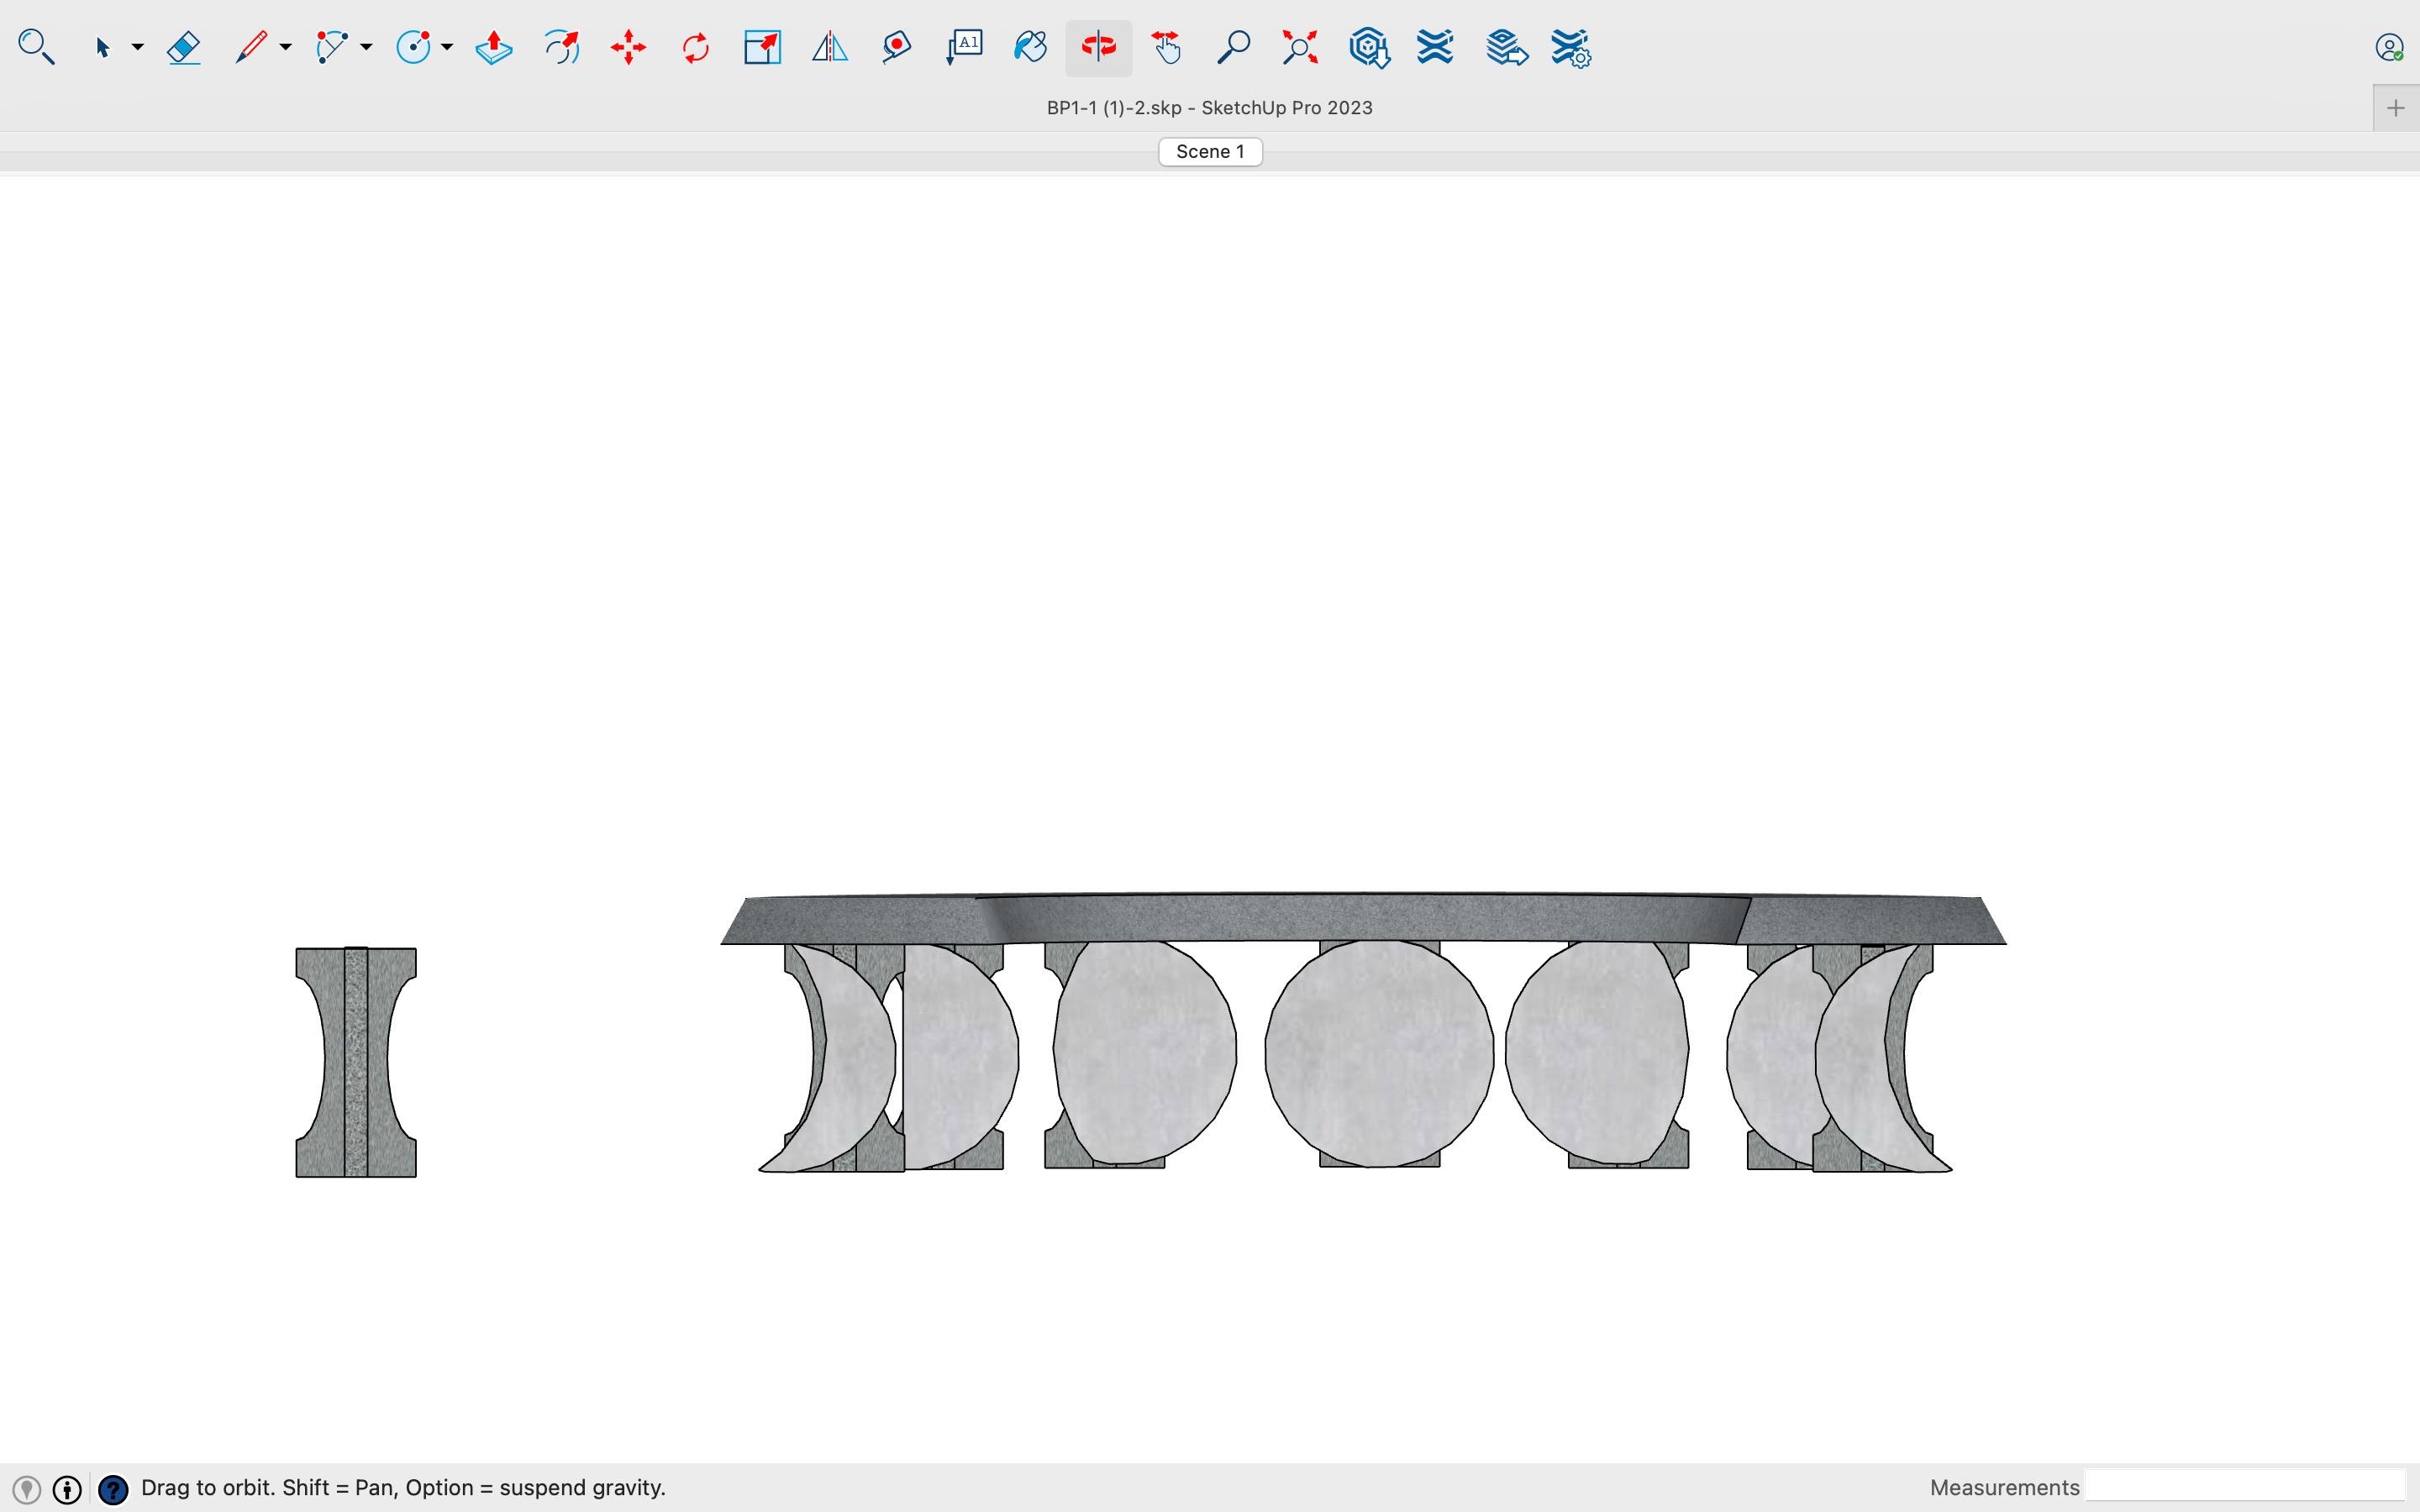The height and width of the screenshot is (1512, 2420).
Task: Select the Pan hand tool
Action: tap(1166, 47)
